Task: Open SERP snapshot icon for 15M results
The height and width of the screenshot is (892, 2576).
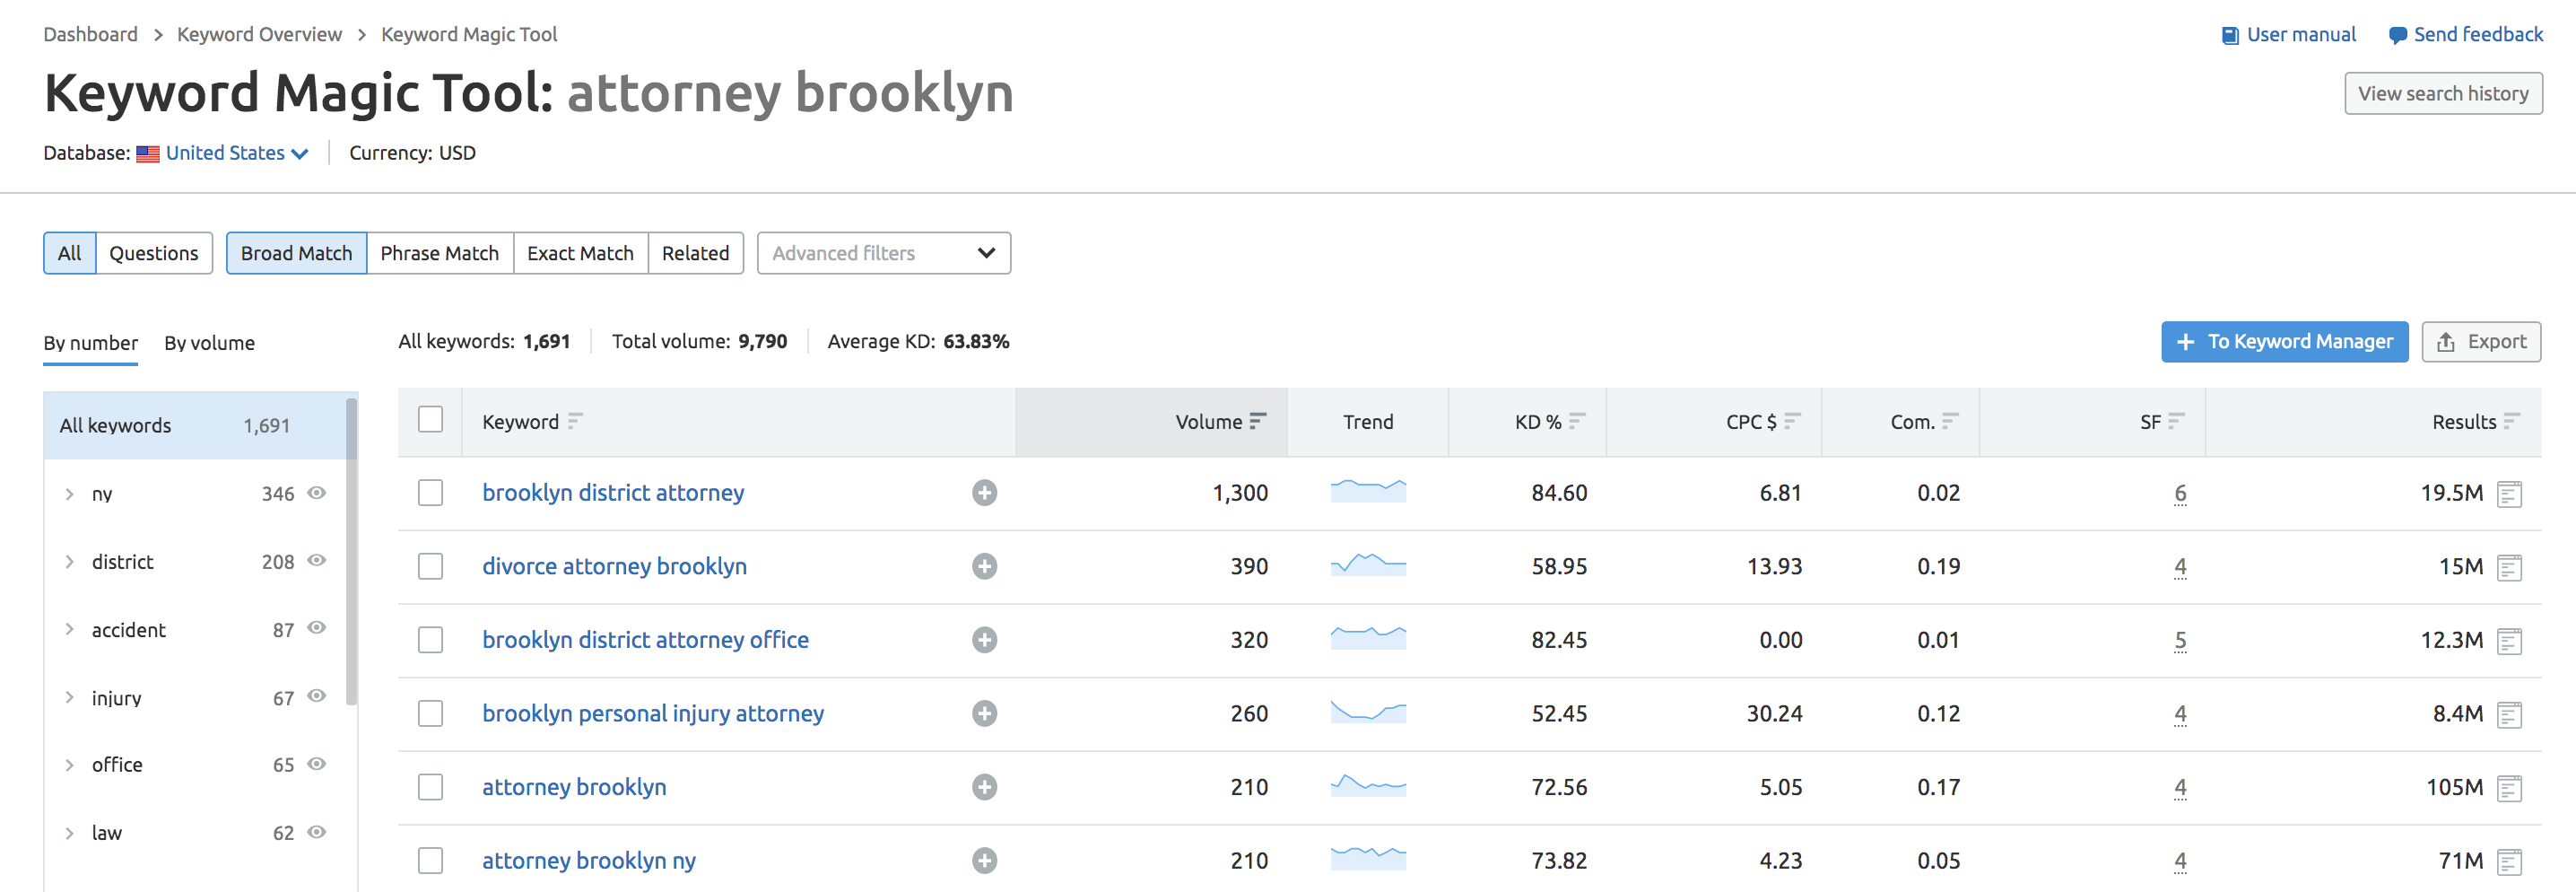Action: point(2509,568)
